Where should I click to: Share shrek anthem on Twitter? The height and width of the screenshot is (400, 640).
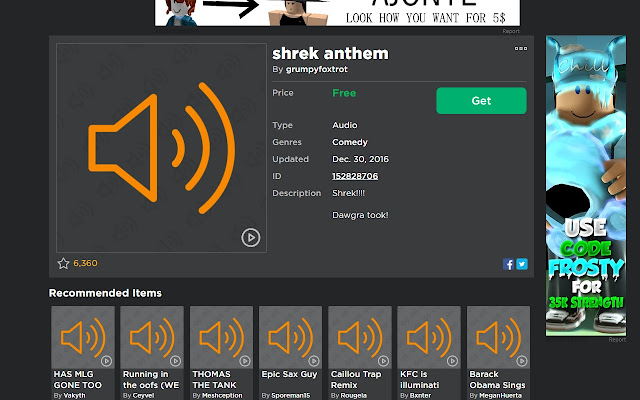pyautogui.click(x=522, y=264)
